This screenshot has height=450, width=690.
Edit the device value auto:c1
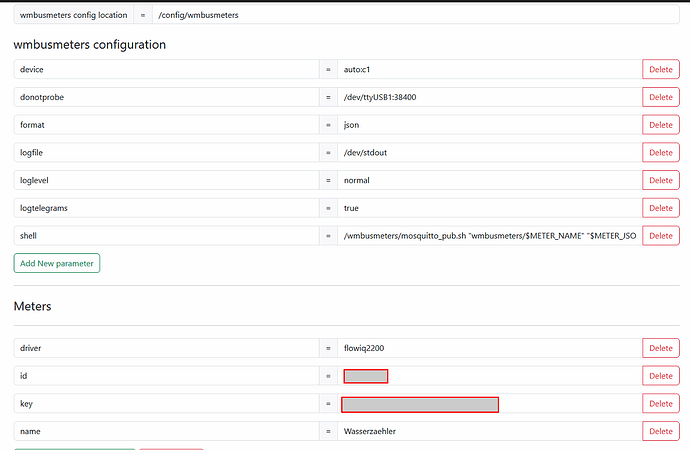pyautogui.click(x=489, y=70)
